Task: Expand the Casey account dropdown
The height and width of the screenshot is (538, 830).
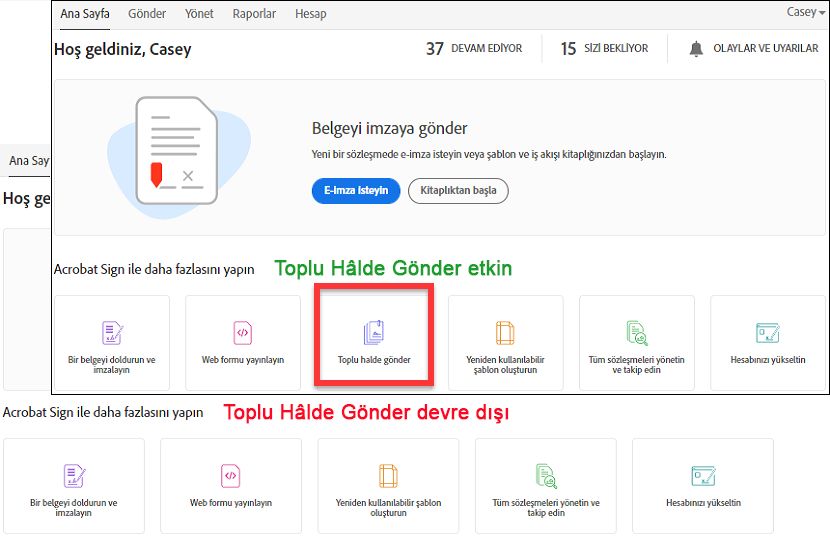Action: click(805, 12)
